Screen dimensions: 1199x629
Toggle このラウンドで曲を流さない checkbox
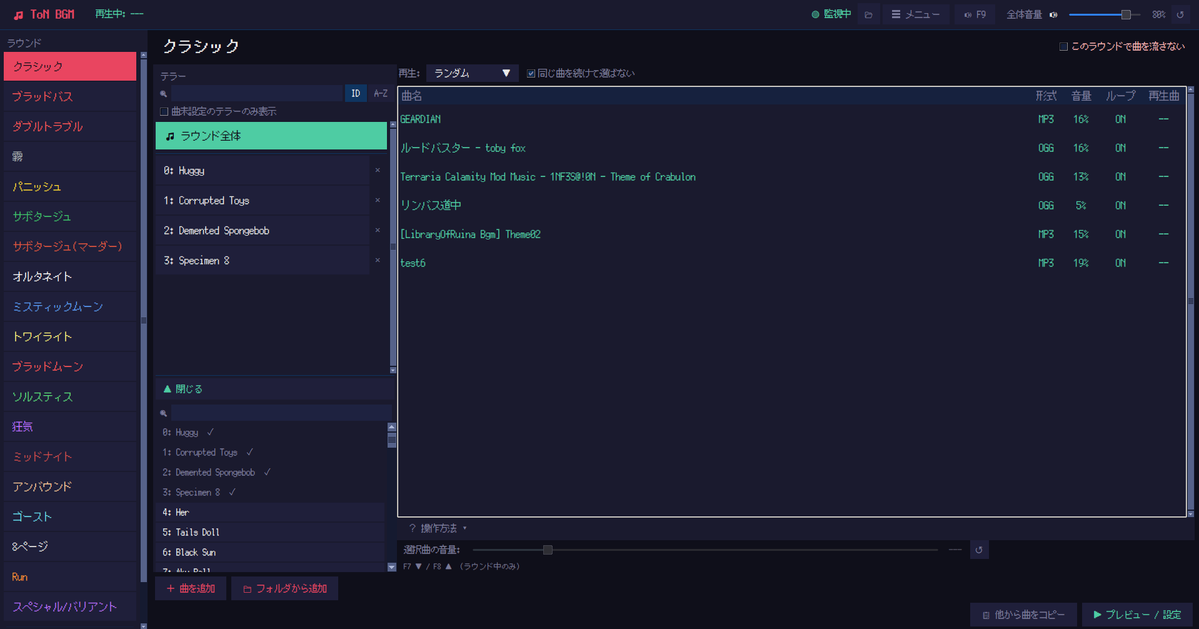click(1063, 47)
